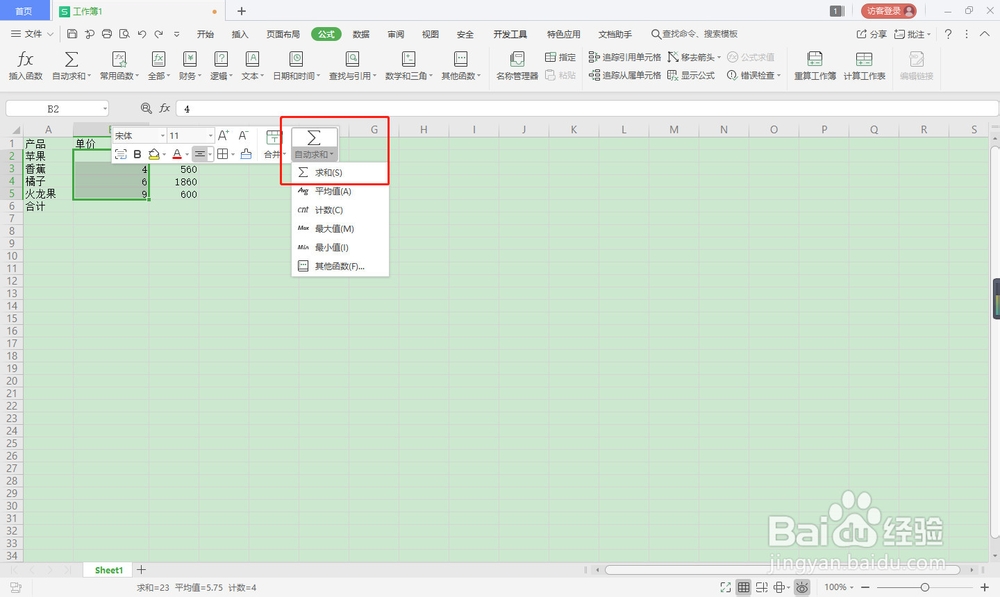Click the borders grid icon in mini toolbar
The height and width of the screenshot is (597, 1000).
click(223, 154)
